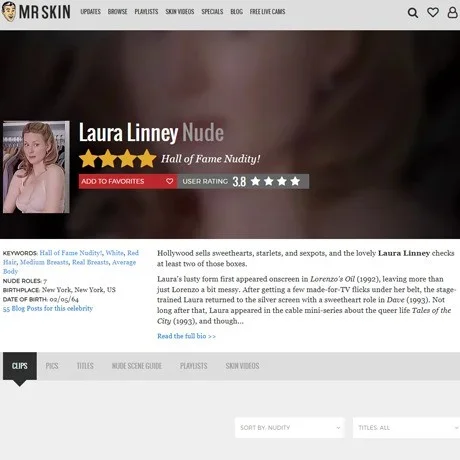The width and height of the screenshot is (460, 460).
Task: Click the White keyword link
Action: tap(114, 253)
